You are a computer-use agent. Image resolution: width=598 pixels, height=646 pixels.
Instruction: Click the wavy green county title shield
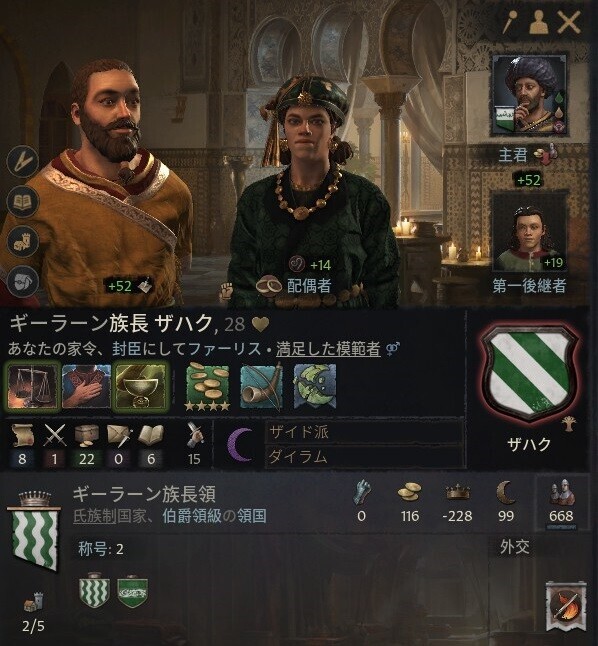coord(94,591)
